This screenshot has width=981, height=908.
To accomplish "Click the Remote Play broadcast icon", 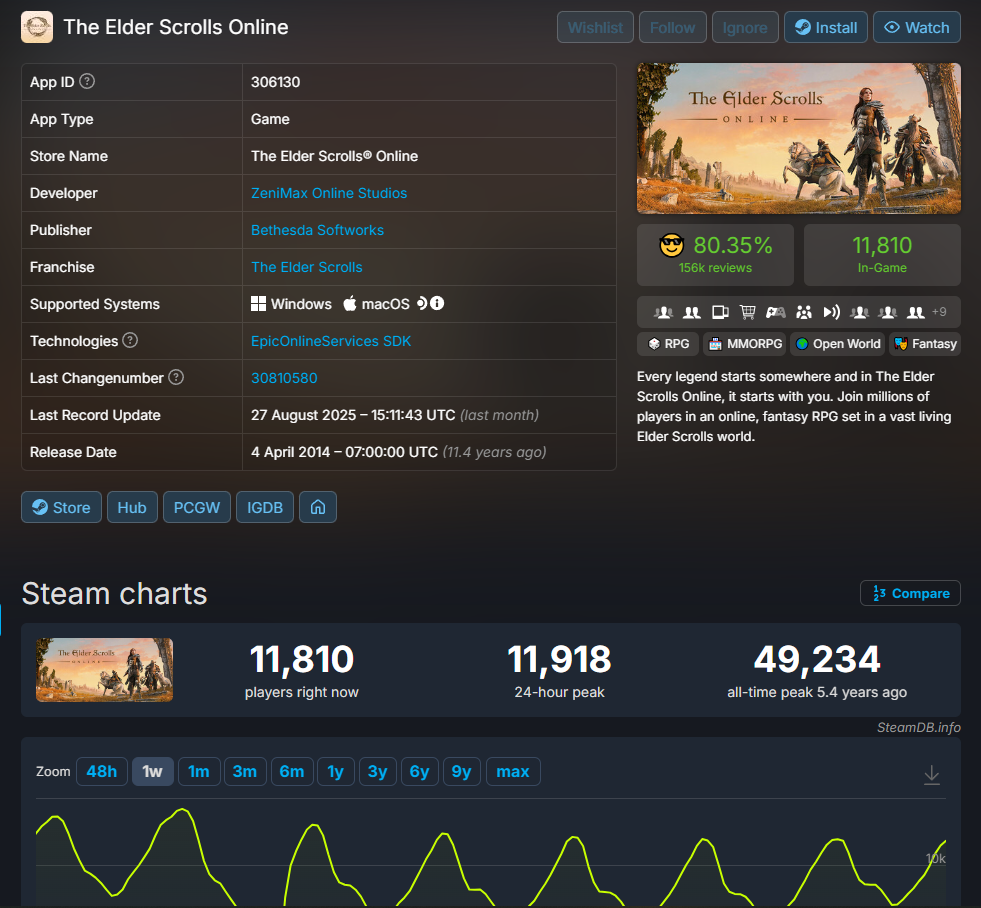I will (831, 312).
